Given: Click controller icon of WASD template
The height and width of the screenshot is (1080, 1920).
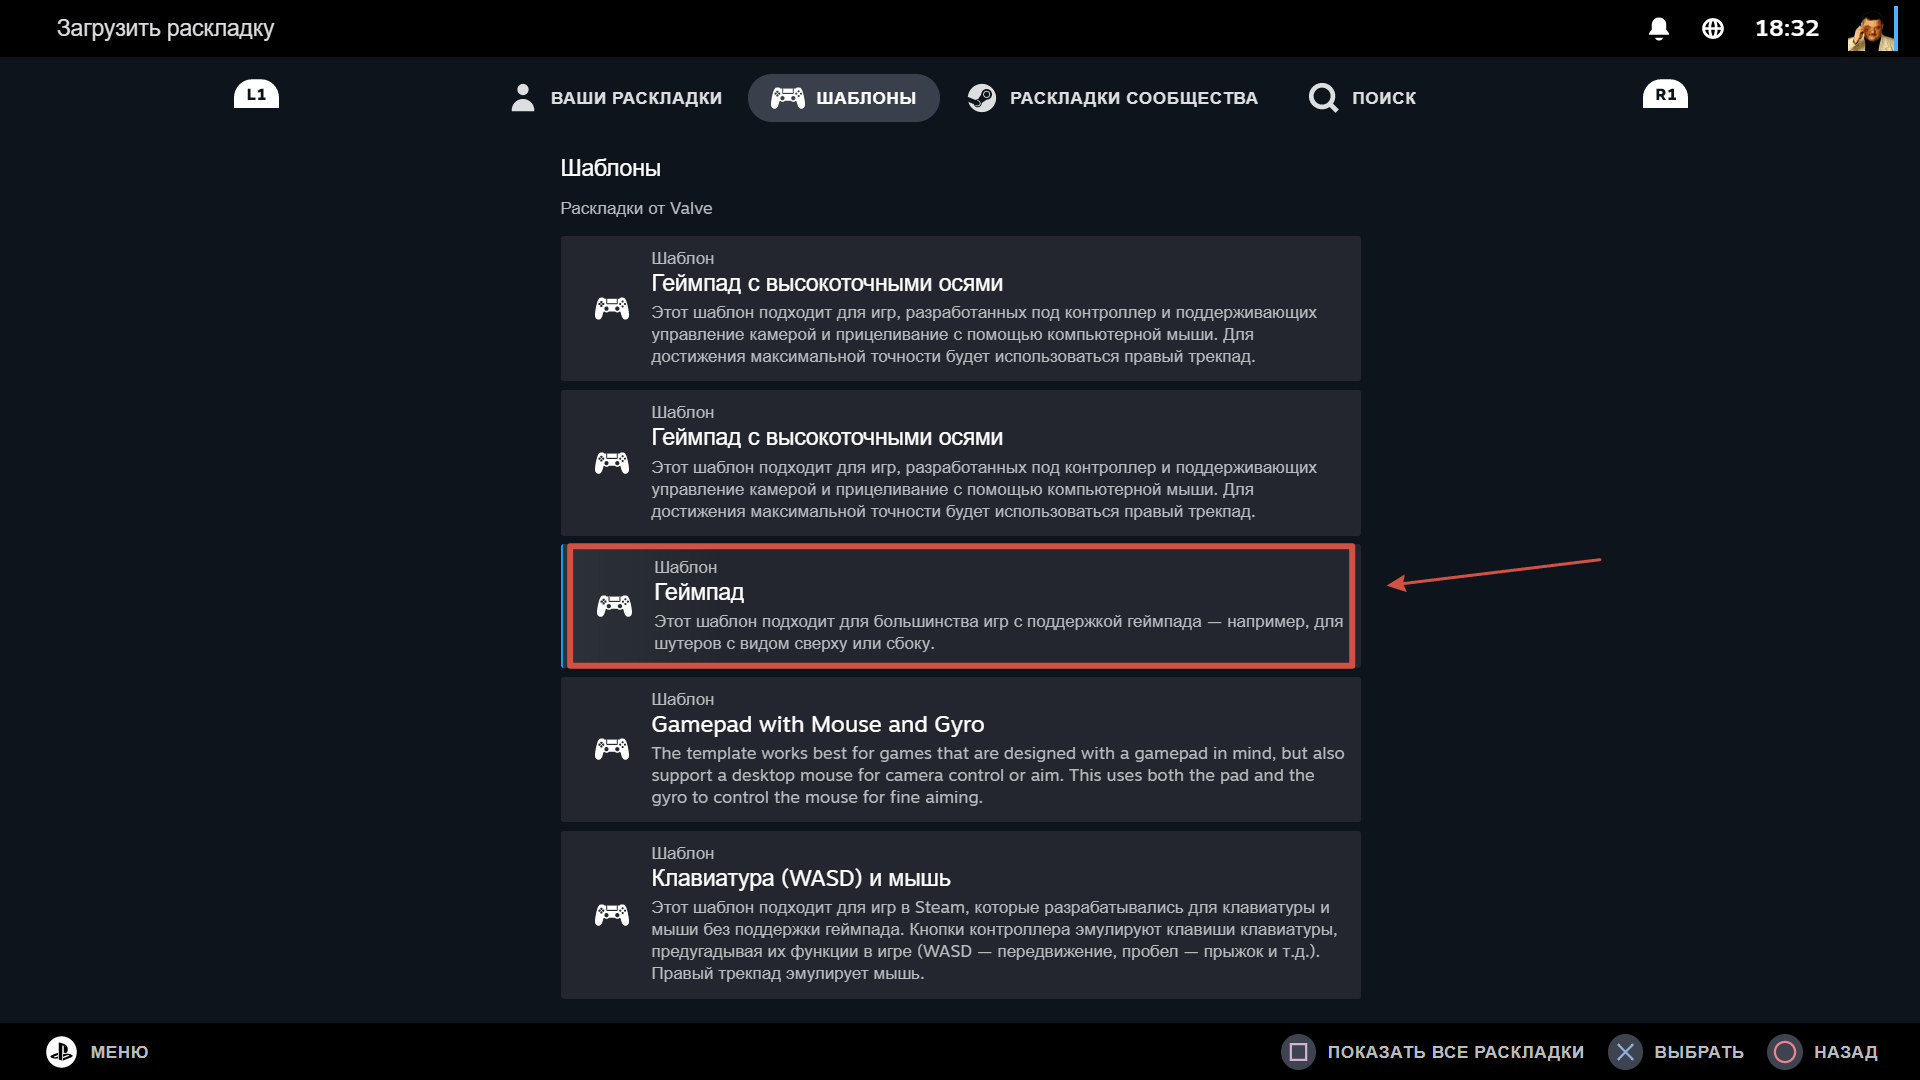Looking at the screenshot, I should point(612,914).
